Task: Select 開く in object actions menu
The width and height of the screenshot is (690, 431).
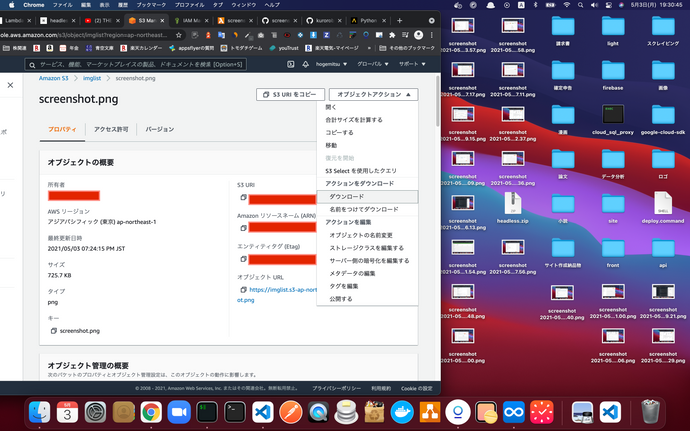Action: 367,107
